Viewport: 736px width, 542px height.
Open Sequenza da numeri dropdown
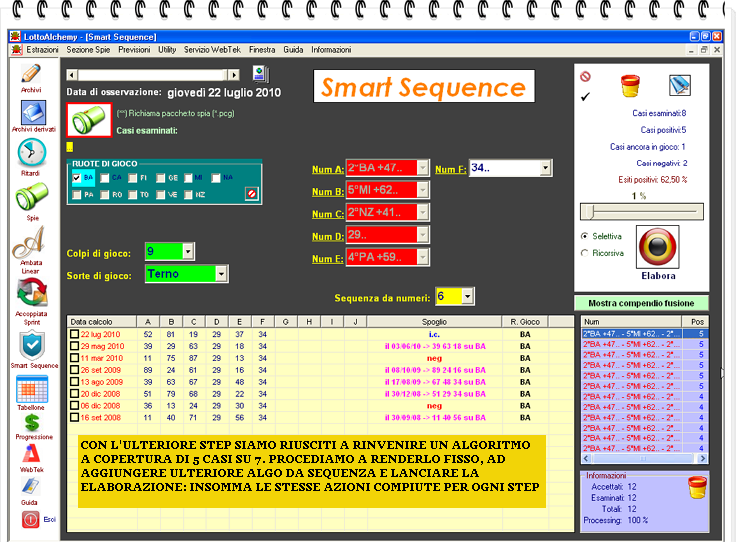467,297
